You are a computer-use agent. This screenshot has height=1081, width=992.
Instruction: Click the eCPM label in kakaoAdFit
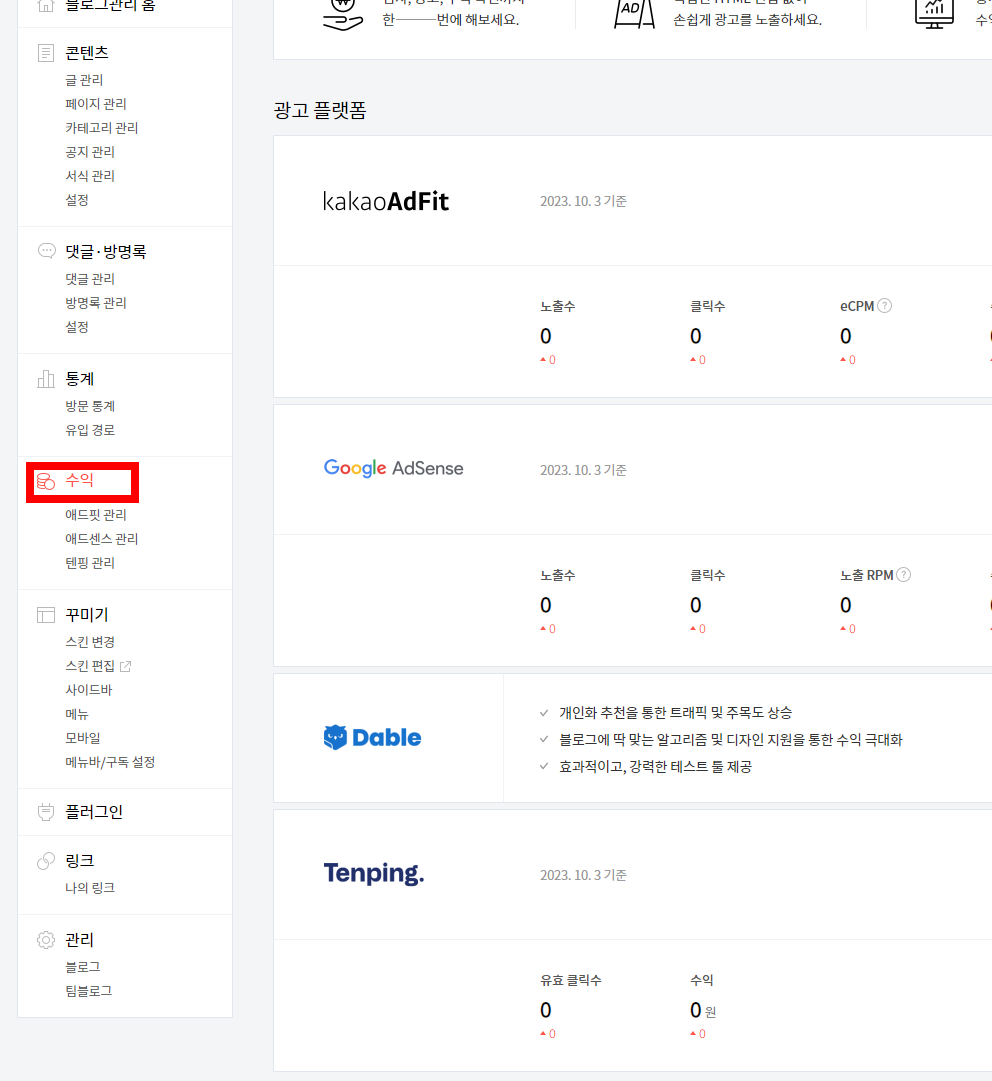tap(857, 306)
